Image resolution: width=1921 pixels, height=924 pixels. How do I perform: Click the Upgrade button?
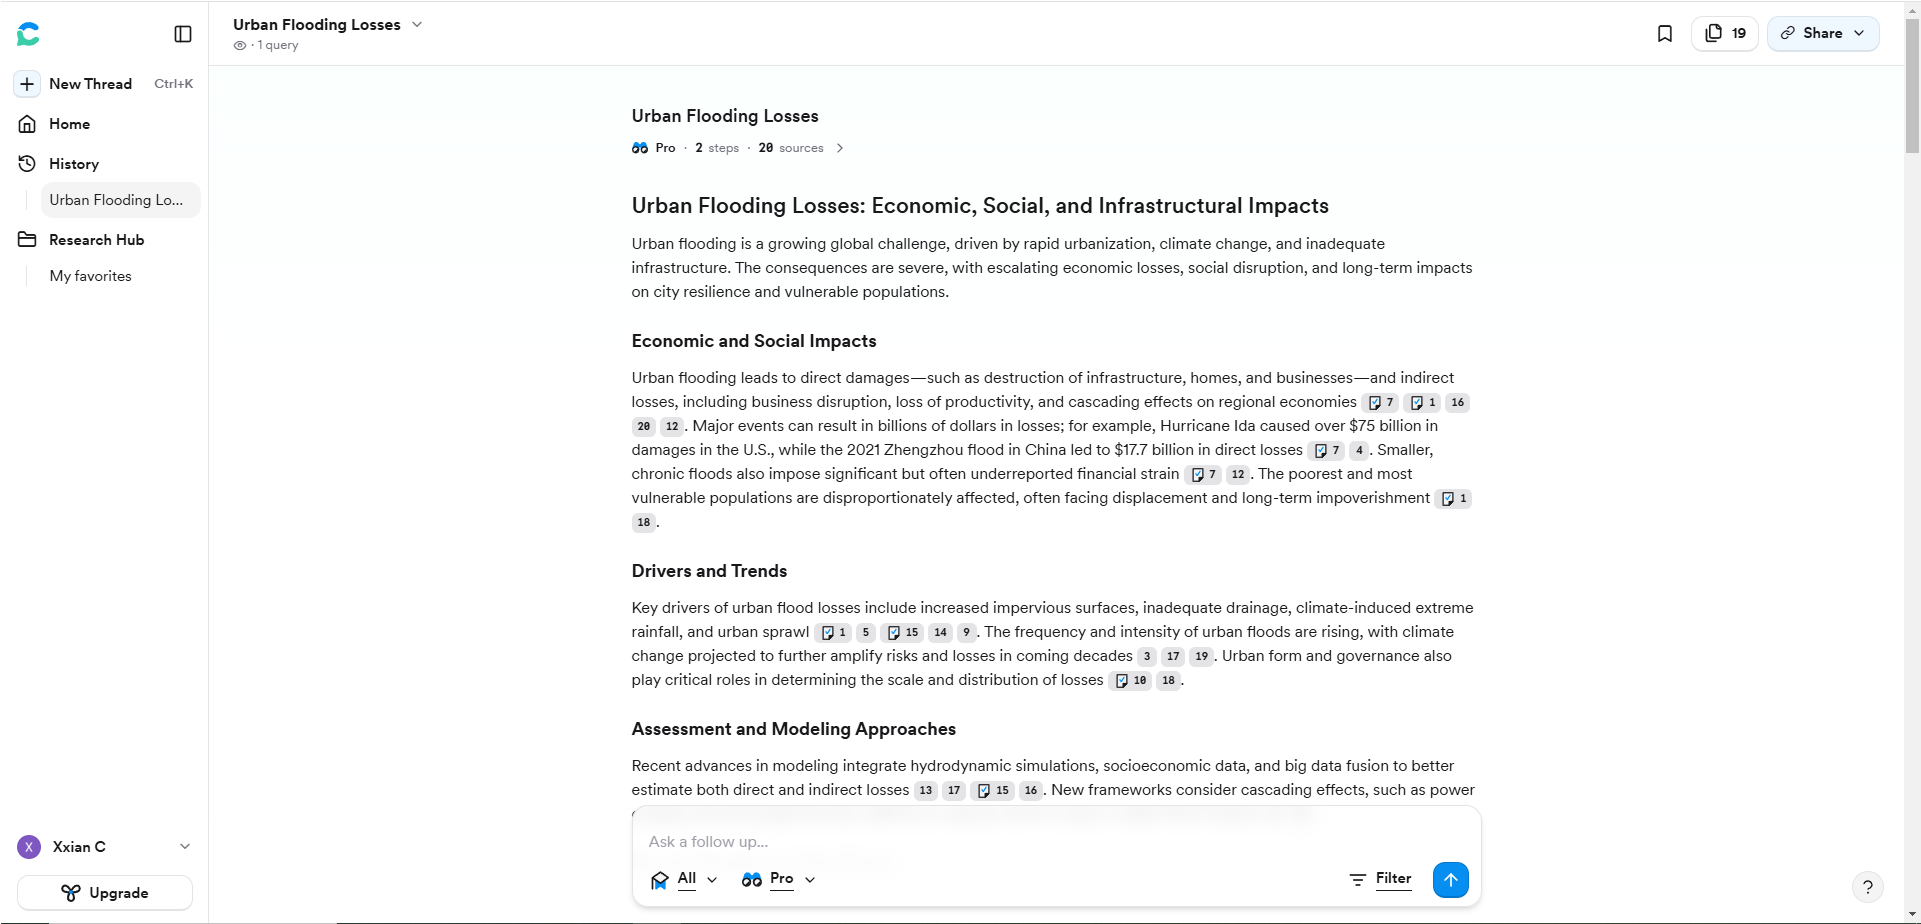pos(104,892)
